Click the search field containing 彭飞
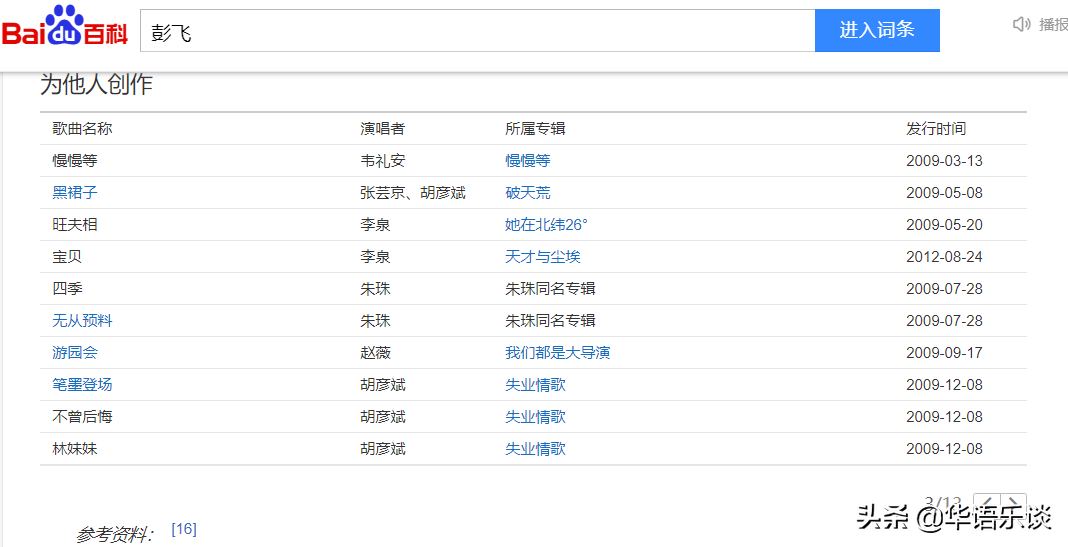 (x=477, y=31)
